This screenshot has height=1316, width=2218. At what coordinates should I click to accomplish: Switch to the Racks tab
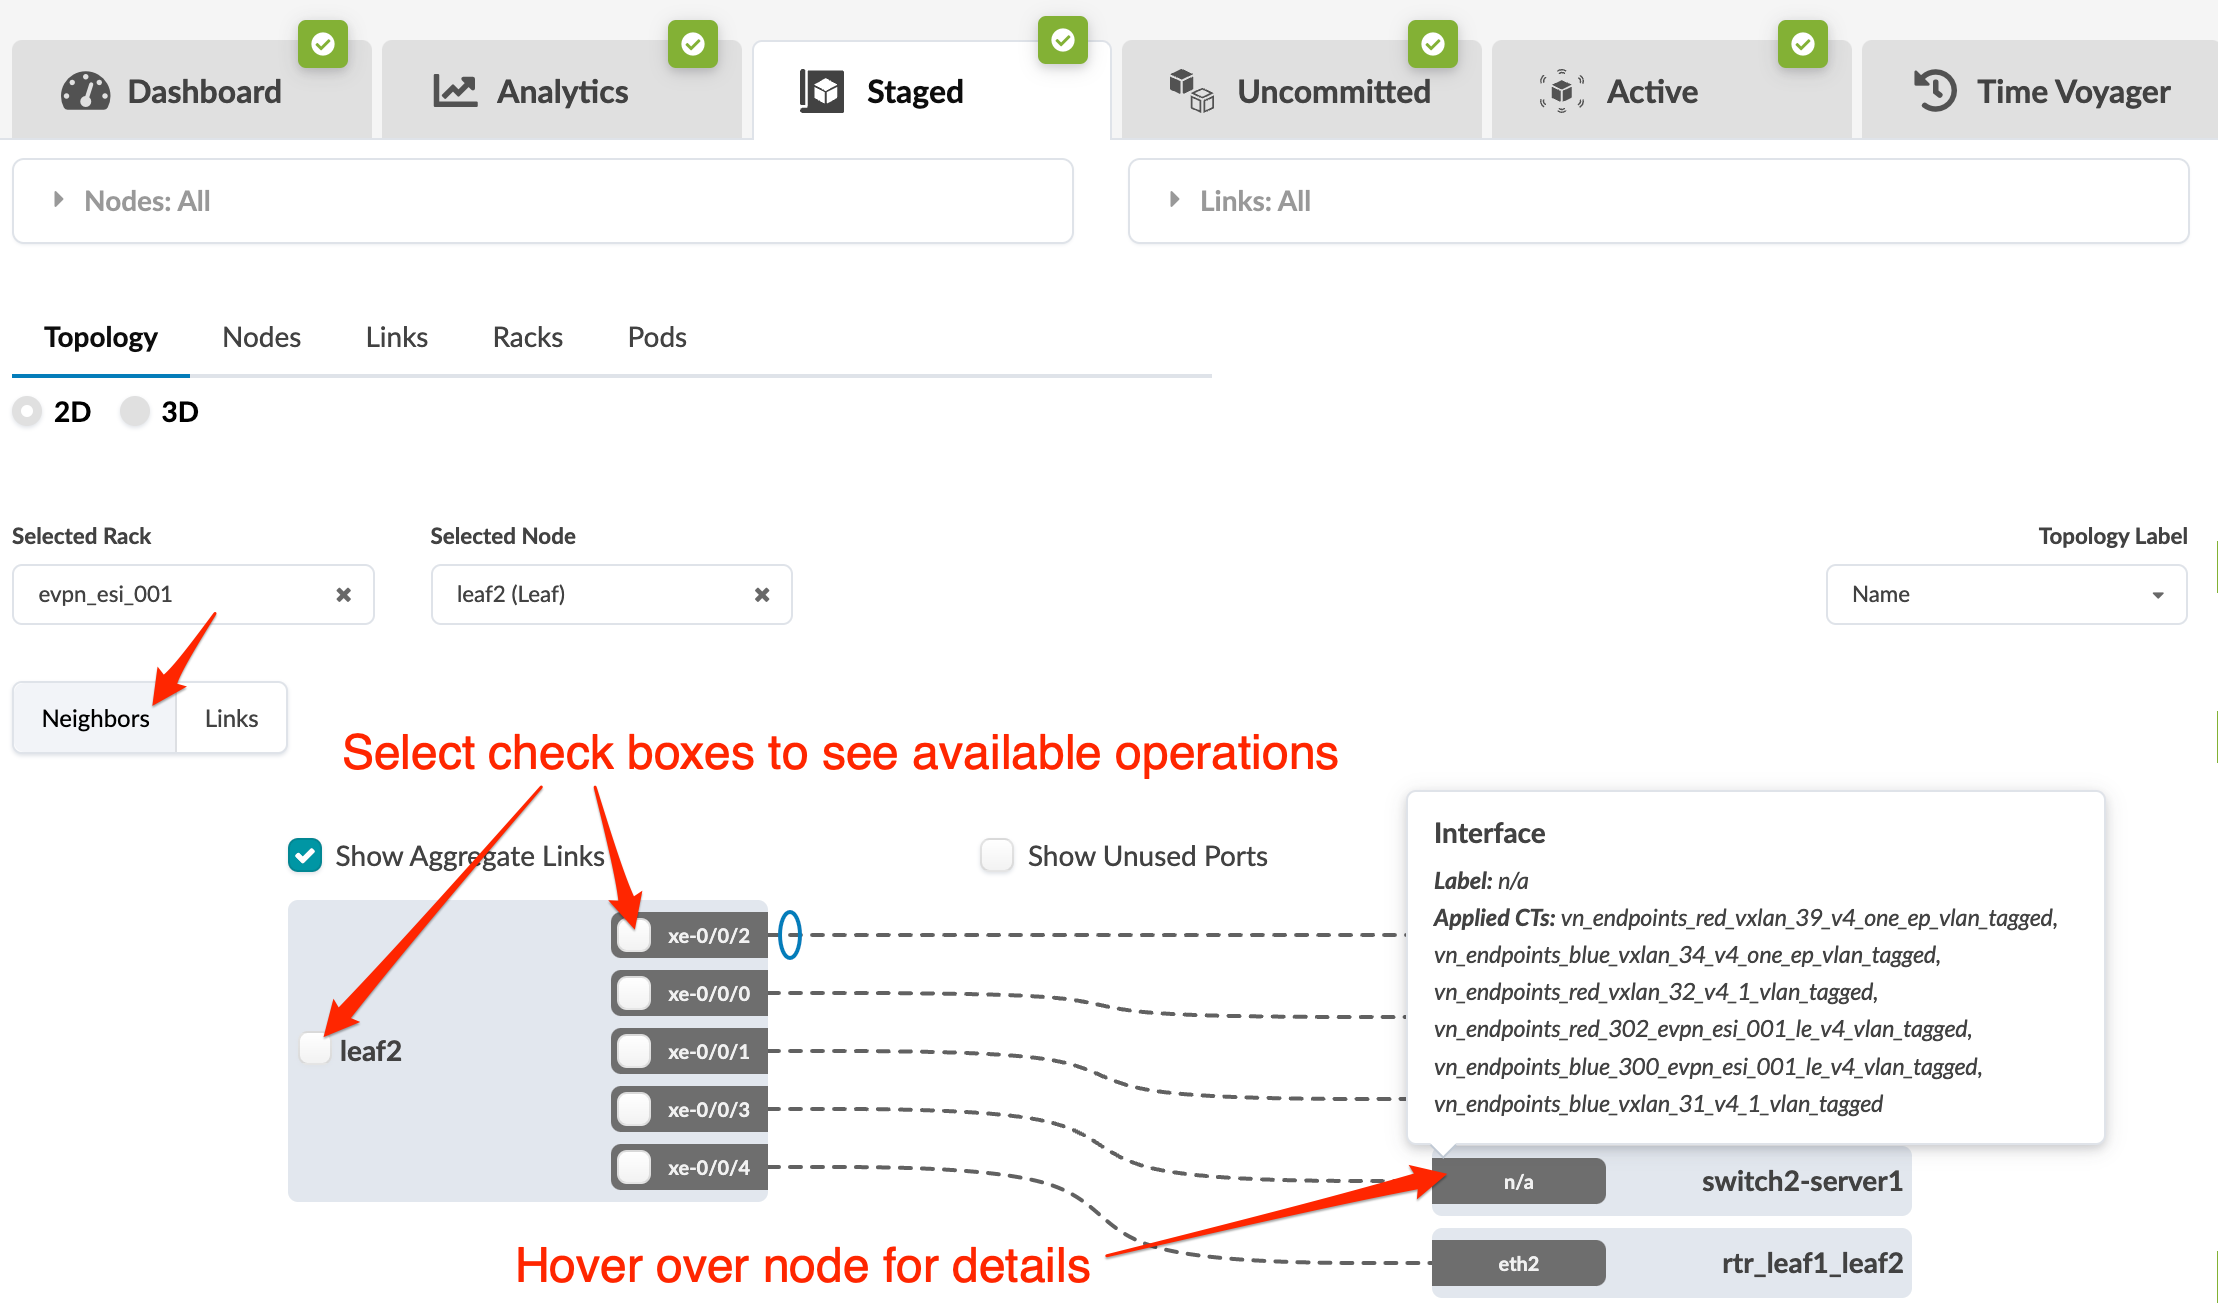[x=527, y=338]
